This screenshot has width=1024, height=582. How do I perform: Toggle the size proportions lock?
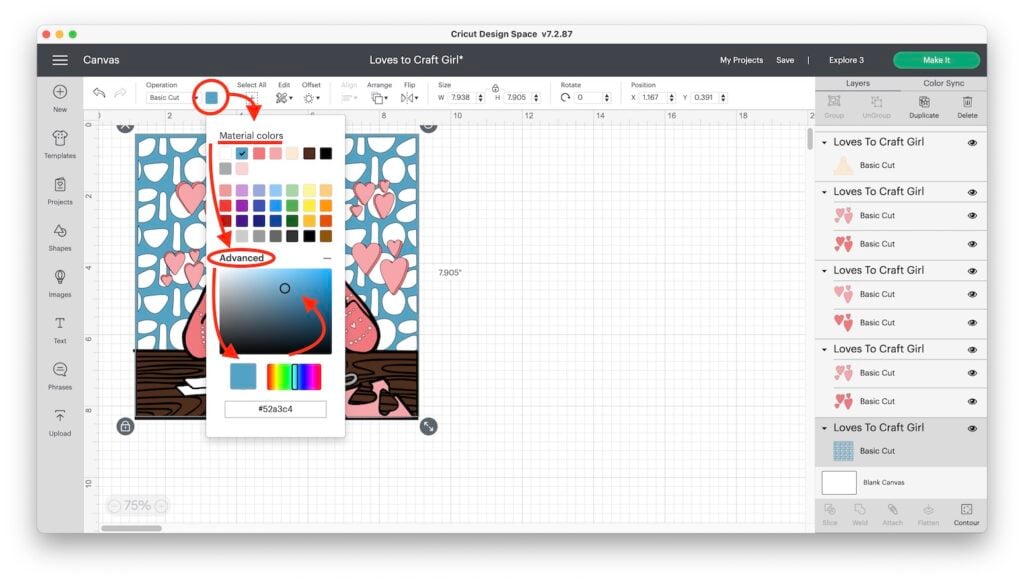click(x=495, y=88)
